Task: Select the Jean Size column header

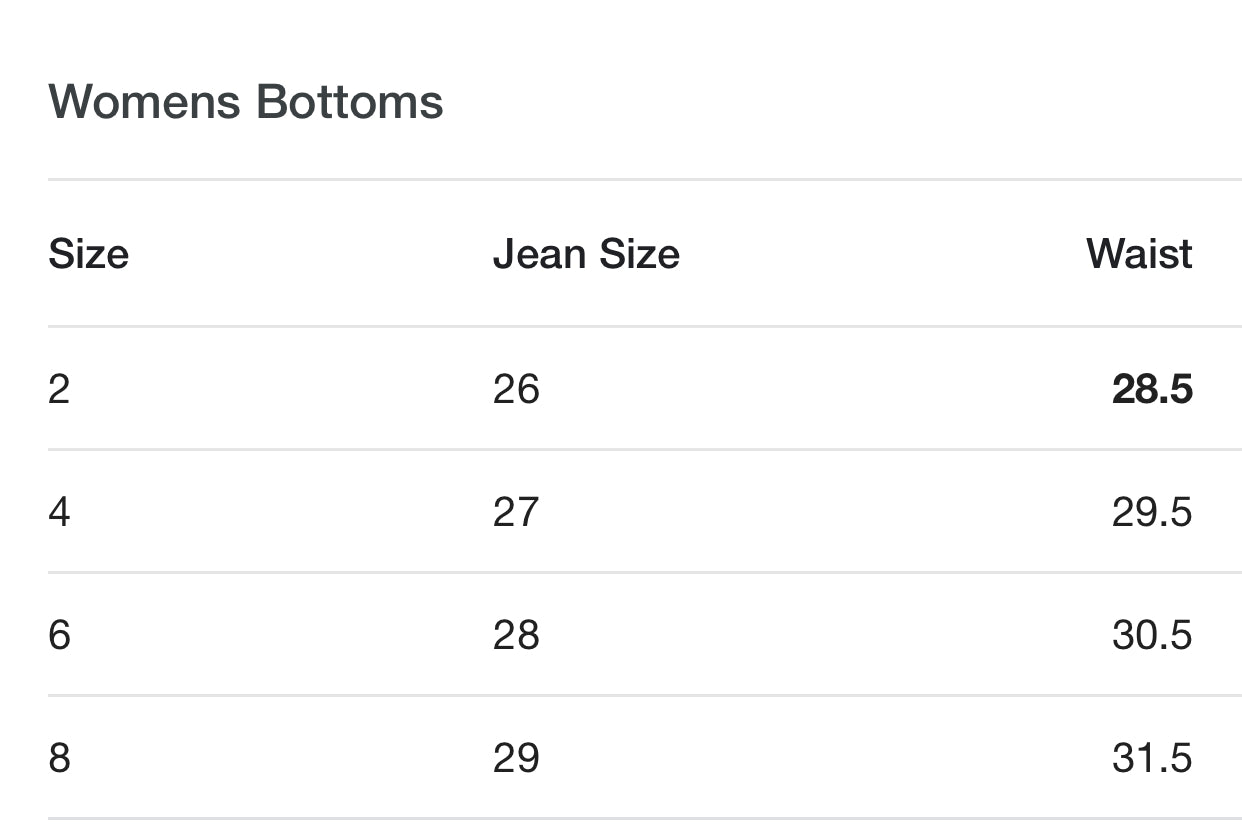Action: (586, 254)
